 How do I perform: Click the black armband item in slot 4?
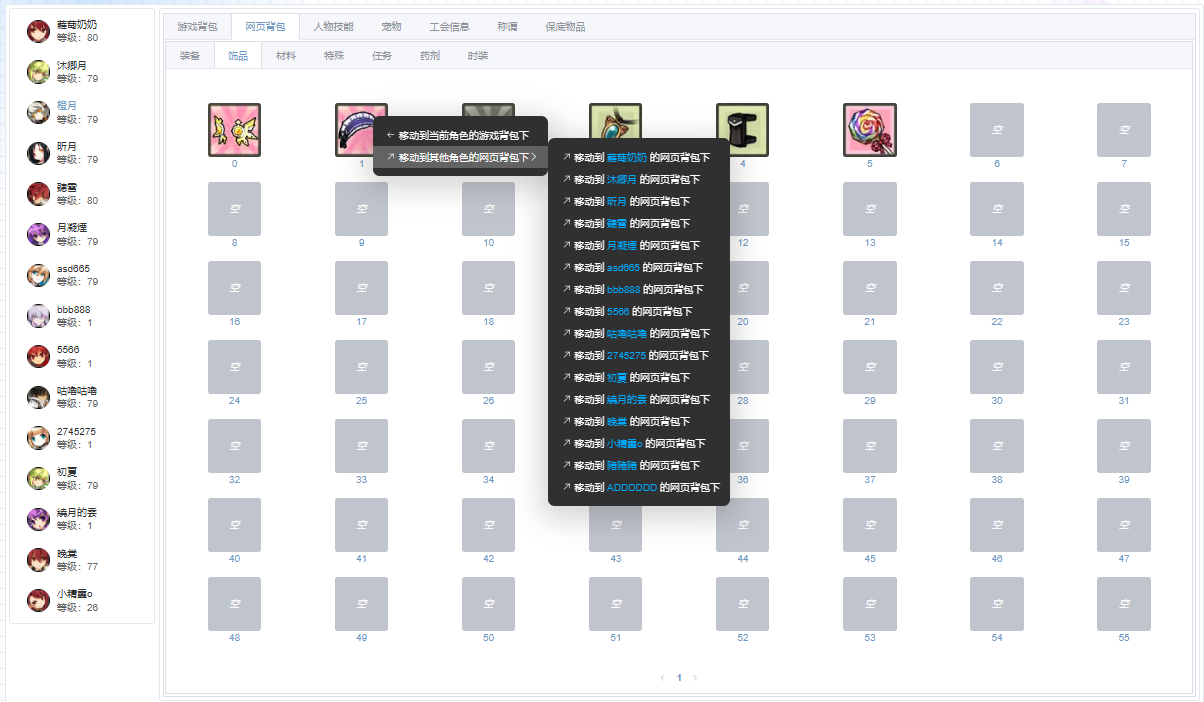click(742, 130)
